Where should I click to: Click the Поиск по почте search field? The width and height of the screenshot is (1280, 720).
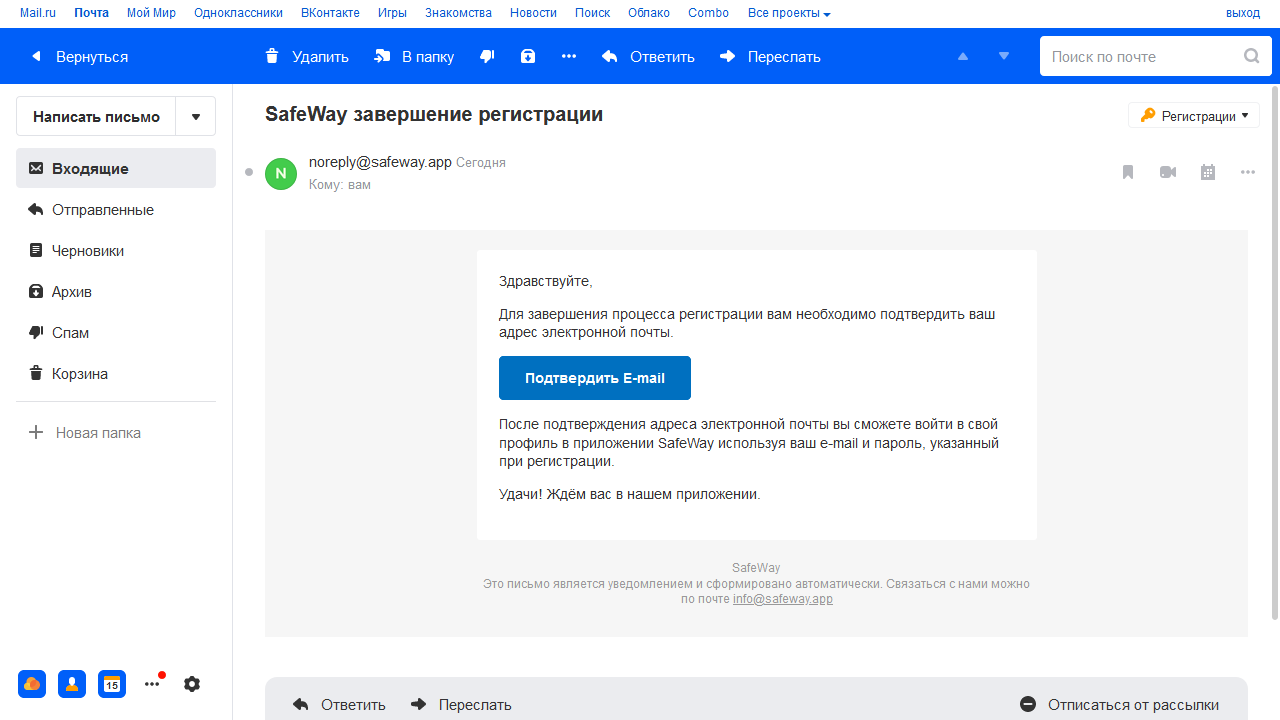coord(1140,57)
